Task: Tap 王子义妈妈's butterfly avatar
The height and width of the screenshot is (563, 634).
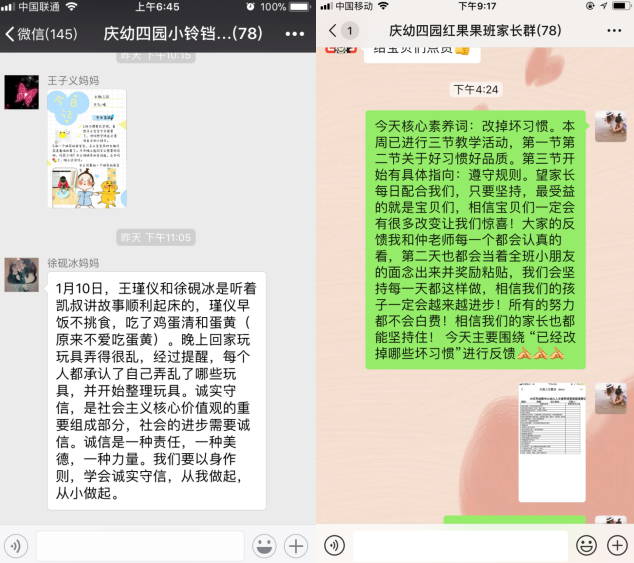Action: [x=22, y=92]
